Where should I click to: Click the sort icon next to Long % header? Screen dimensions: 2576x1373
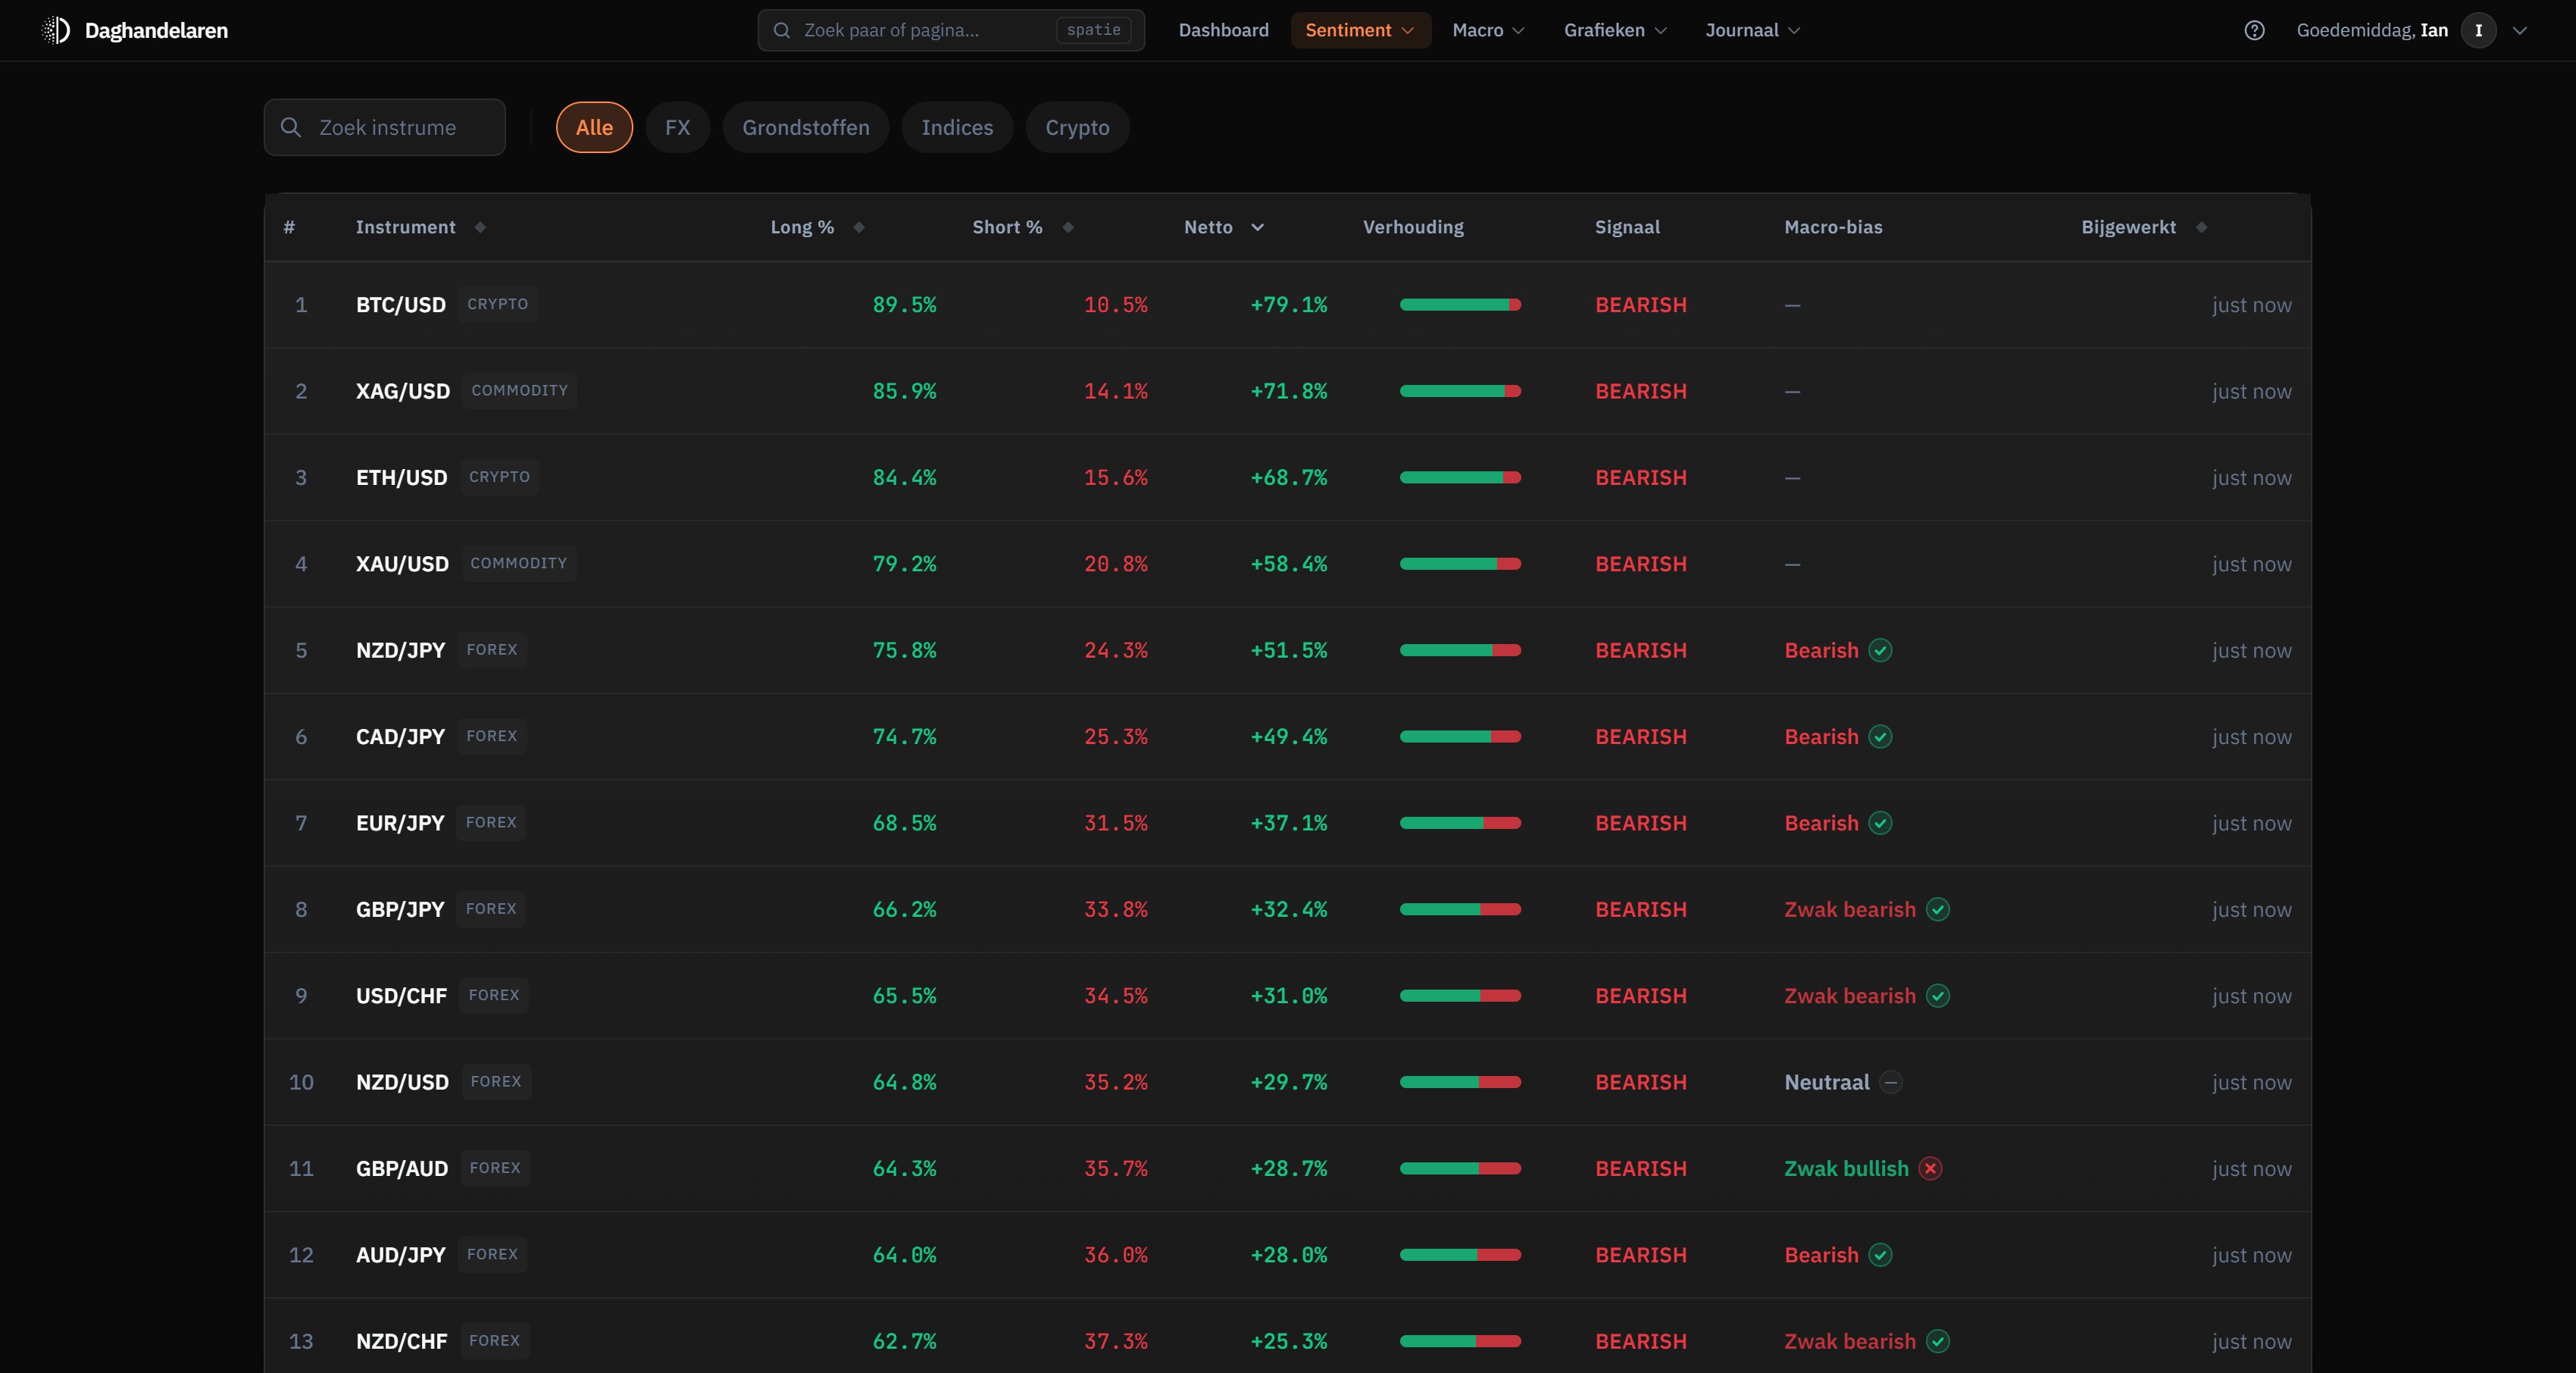(x=859, y=227)
